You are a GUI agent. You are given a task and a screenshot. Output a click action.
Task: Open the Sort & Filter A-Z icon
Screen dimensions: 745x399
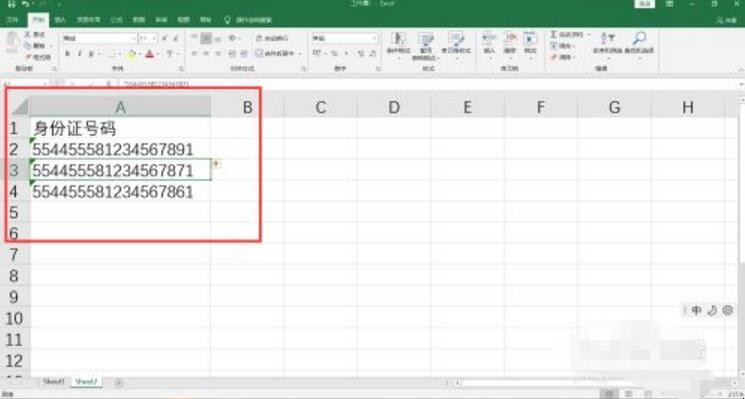click(x=607, y=39)
